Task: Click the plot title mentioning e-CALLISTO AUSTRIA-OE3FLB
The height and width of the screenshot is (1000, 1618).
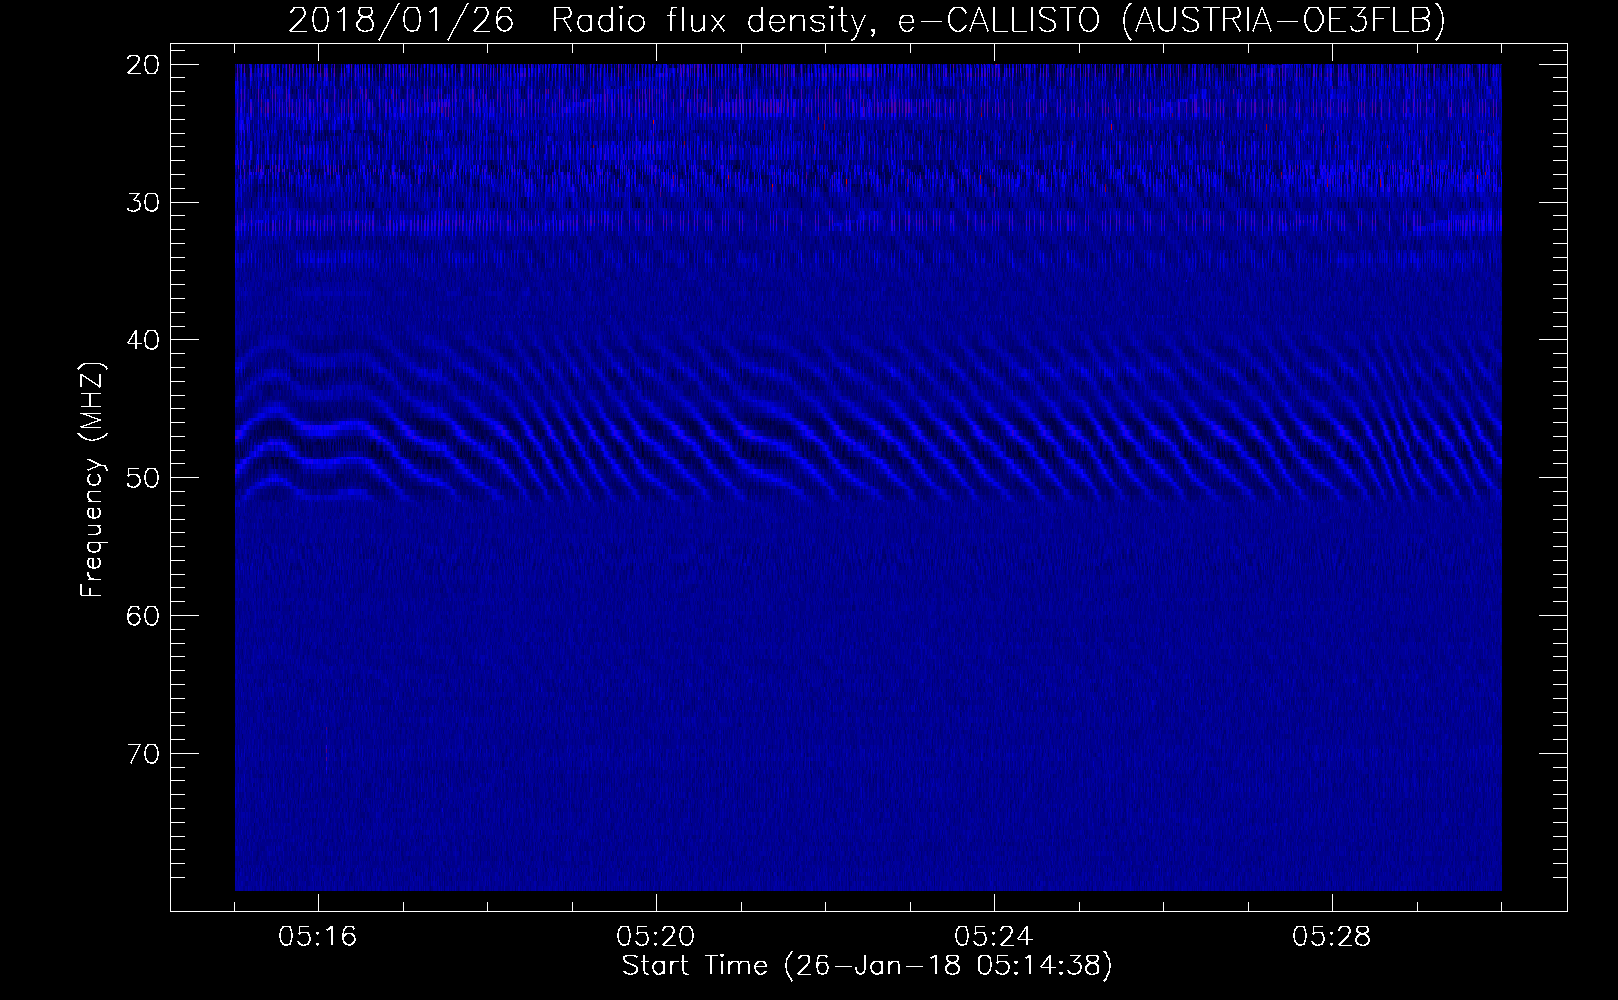Action: click(866, 20)
